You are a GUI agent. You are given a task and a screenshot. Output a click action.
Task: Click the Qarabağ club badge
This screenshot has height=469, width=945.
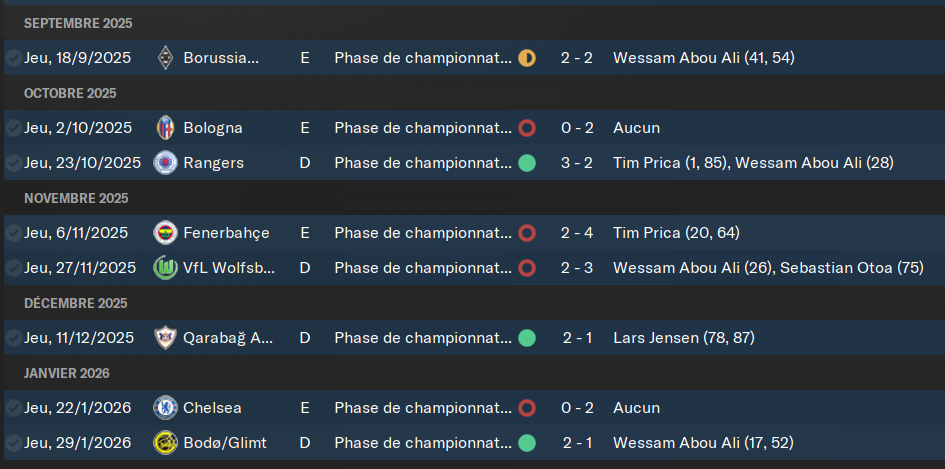(x=166, y=338)
